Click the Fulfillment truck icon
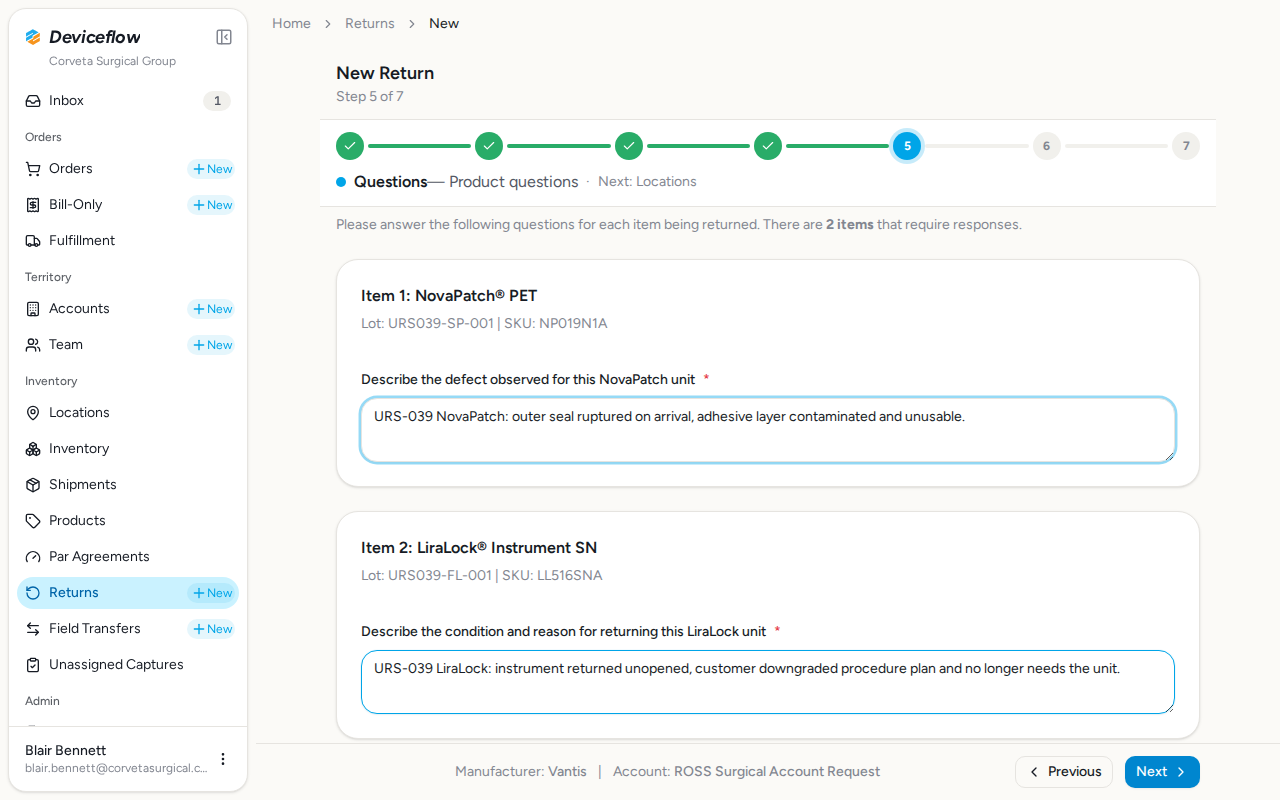 tap(33, 241)
